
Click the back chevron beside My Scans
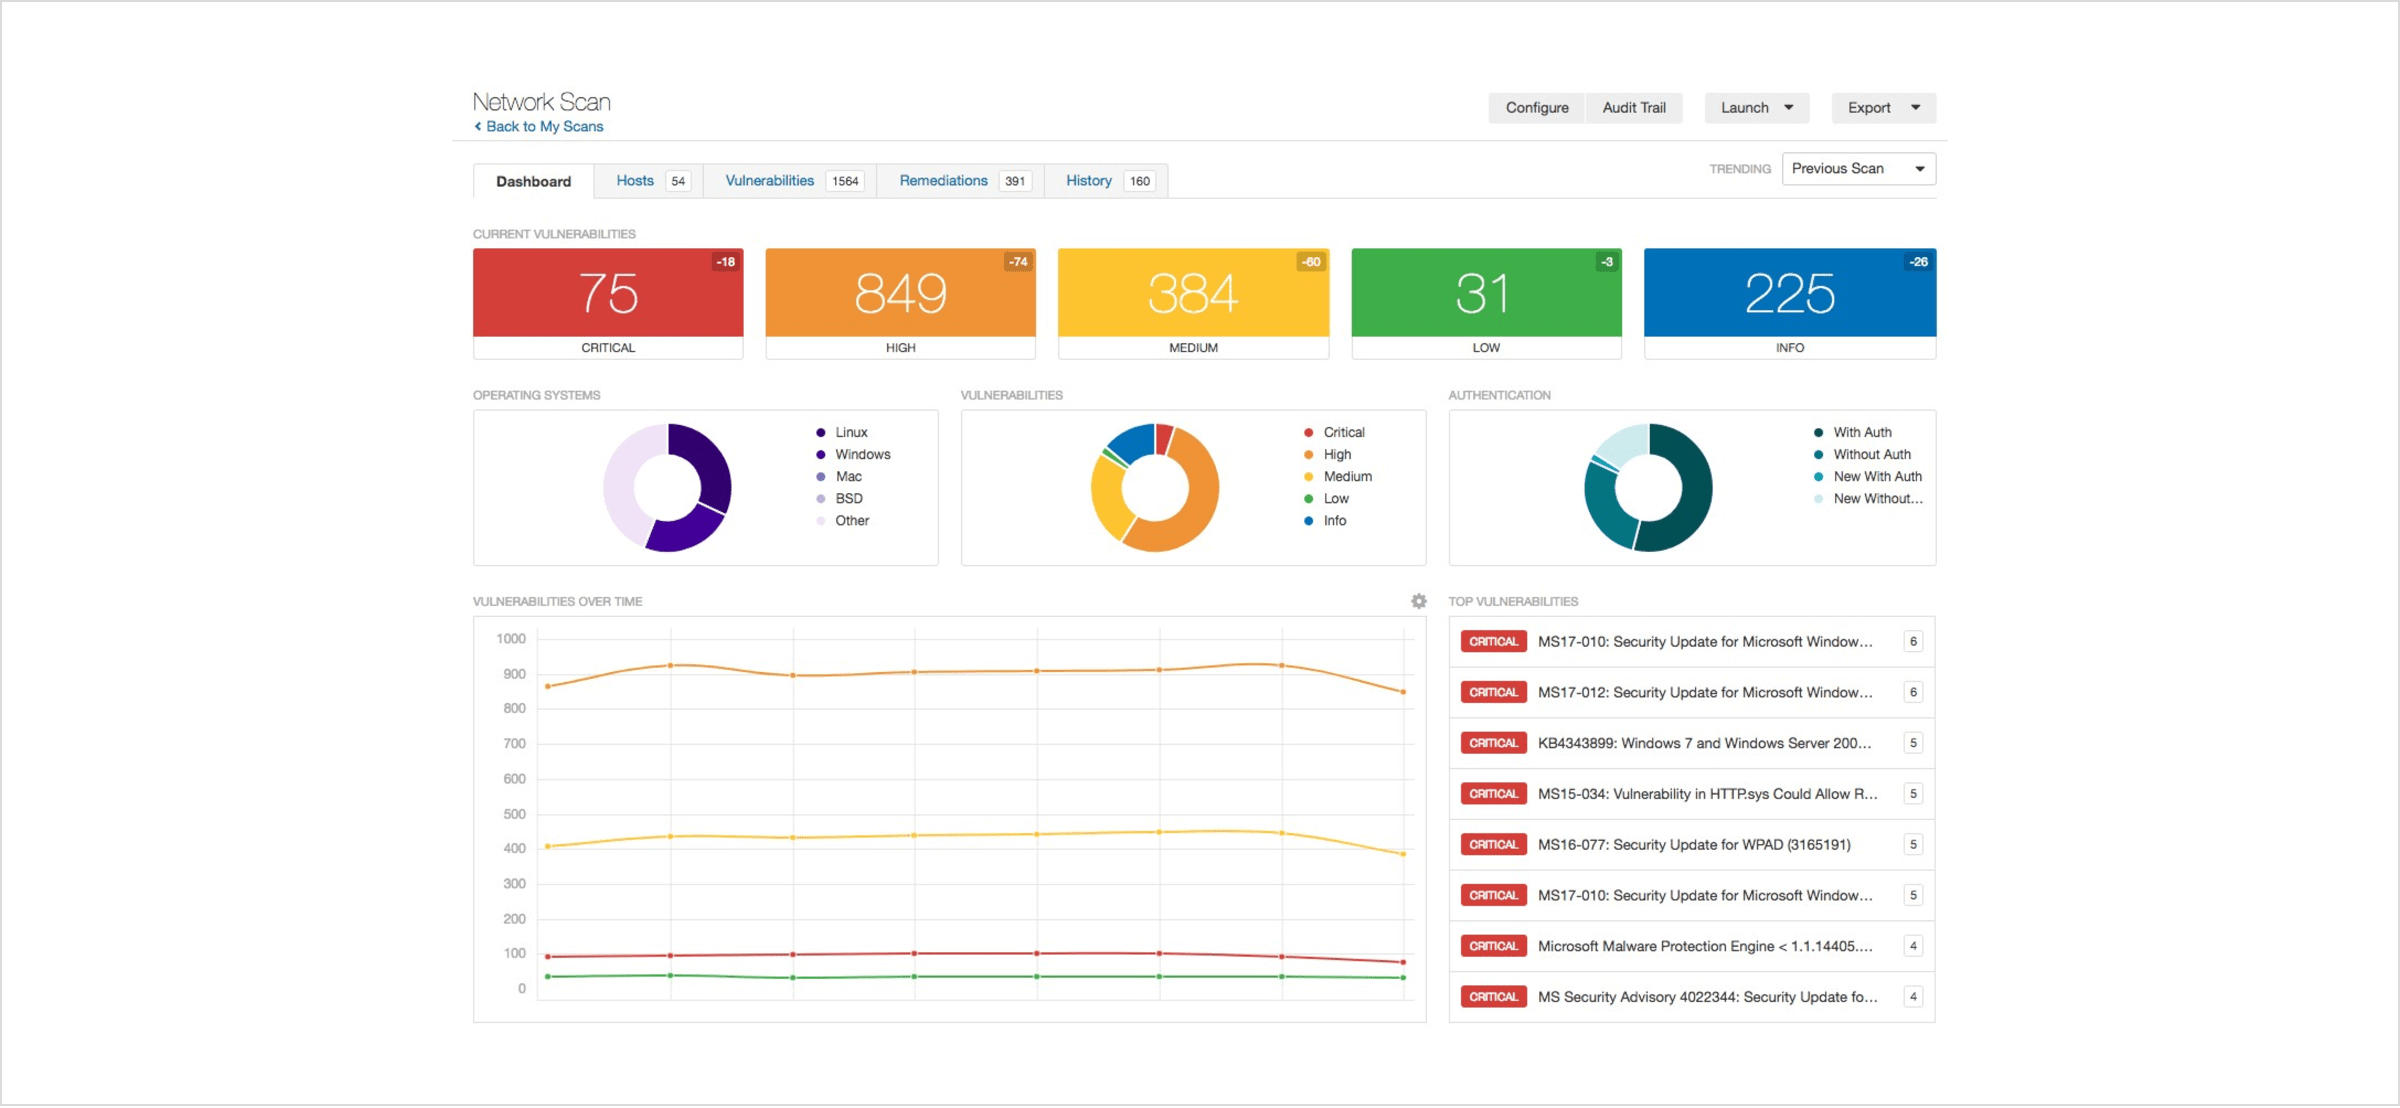[x=478, y=127]
